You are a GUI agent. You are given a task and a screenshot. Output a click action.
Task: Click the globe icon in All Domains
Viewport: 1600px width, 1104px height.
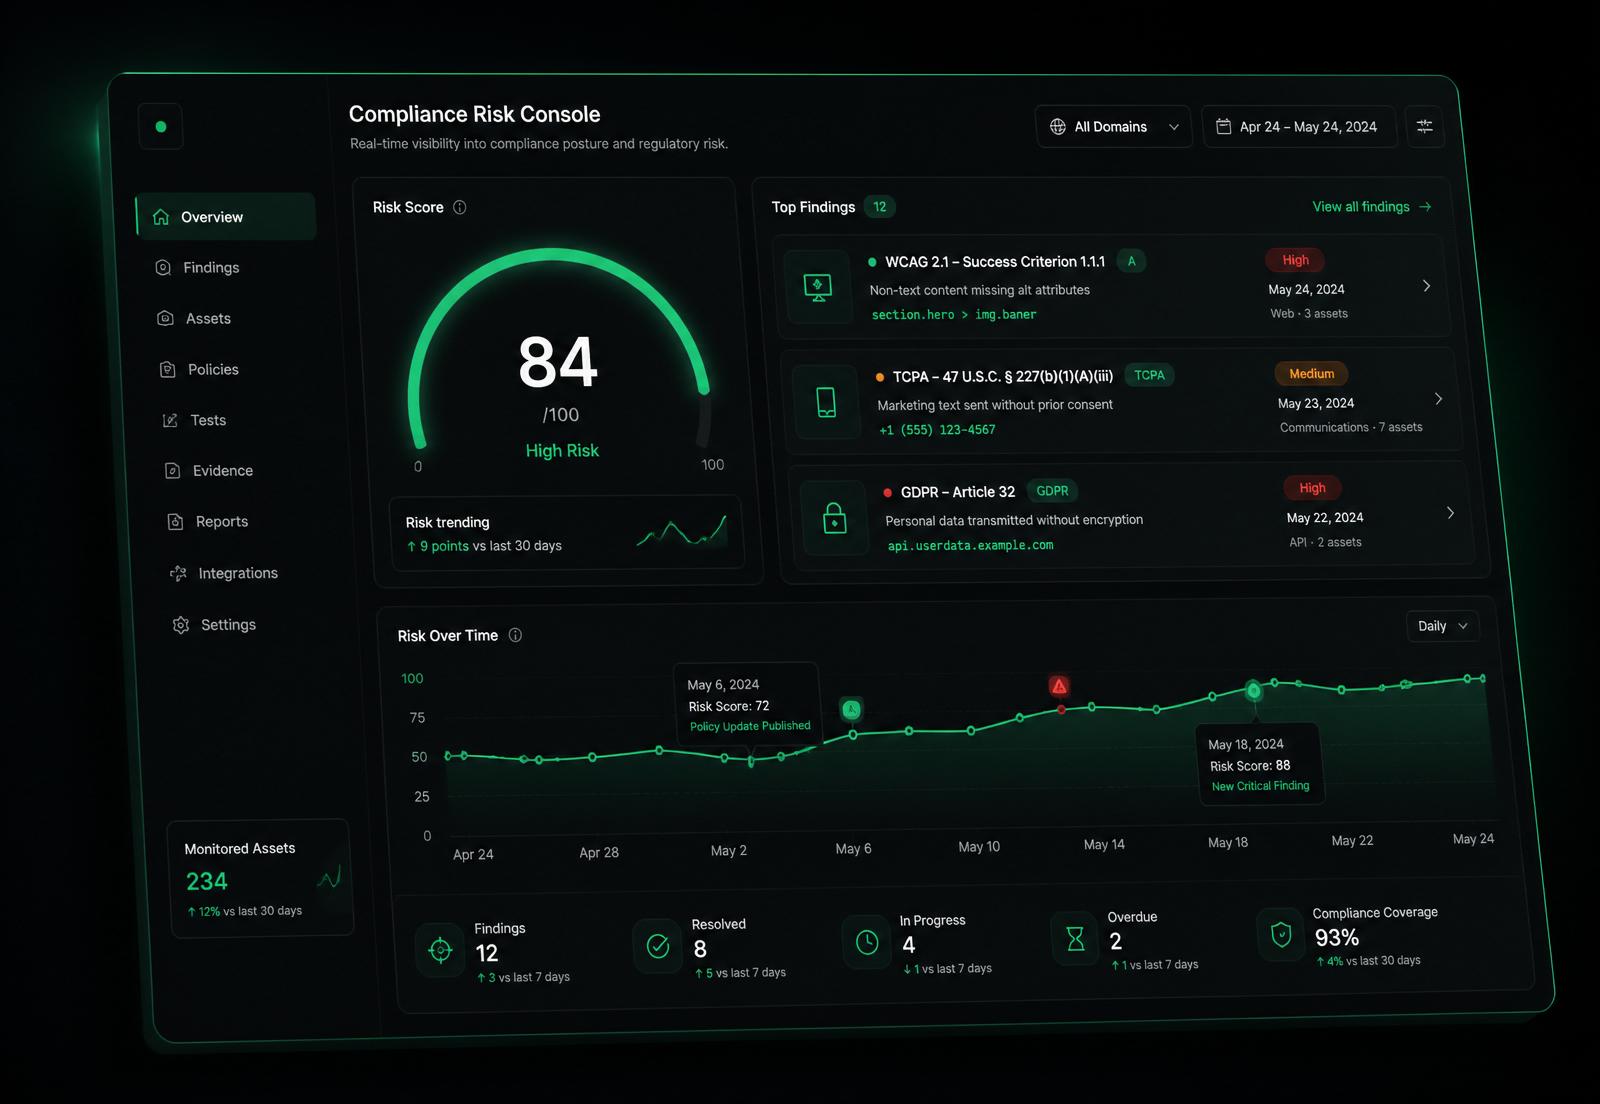pyautogui.click(x=1057, y=127)
